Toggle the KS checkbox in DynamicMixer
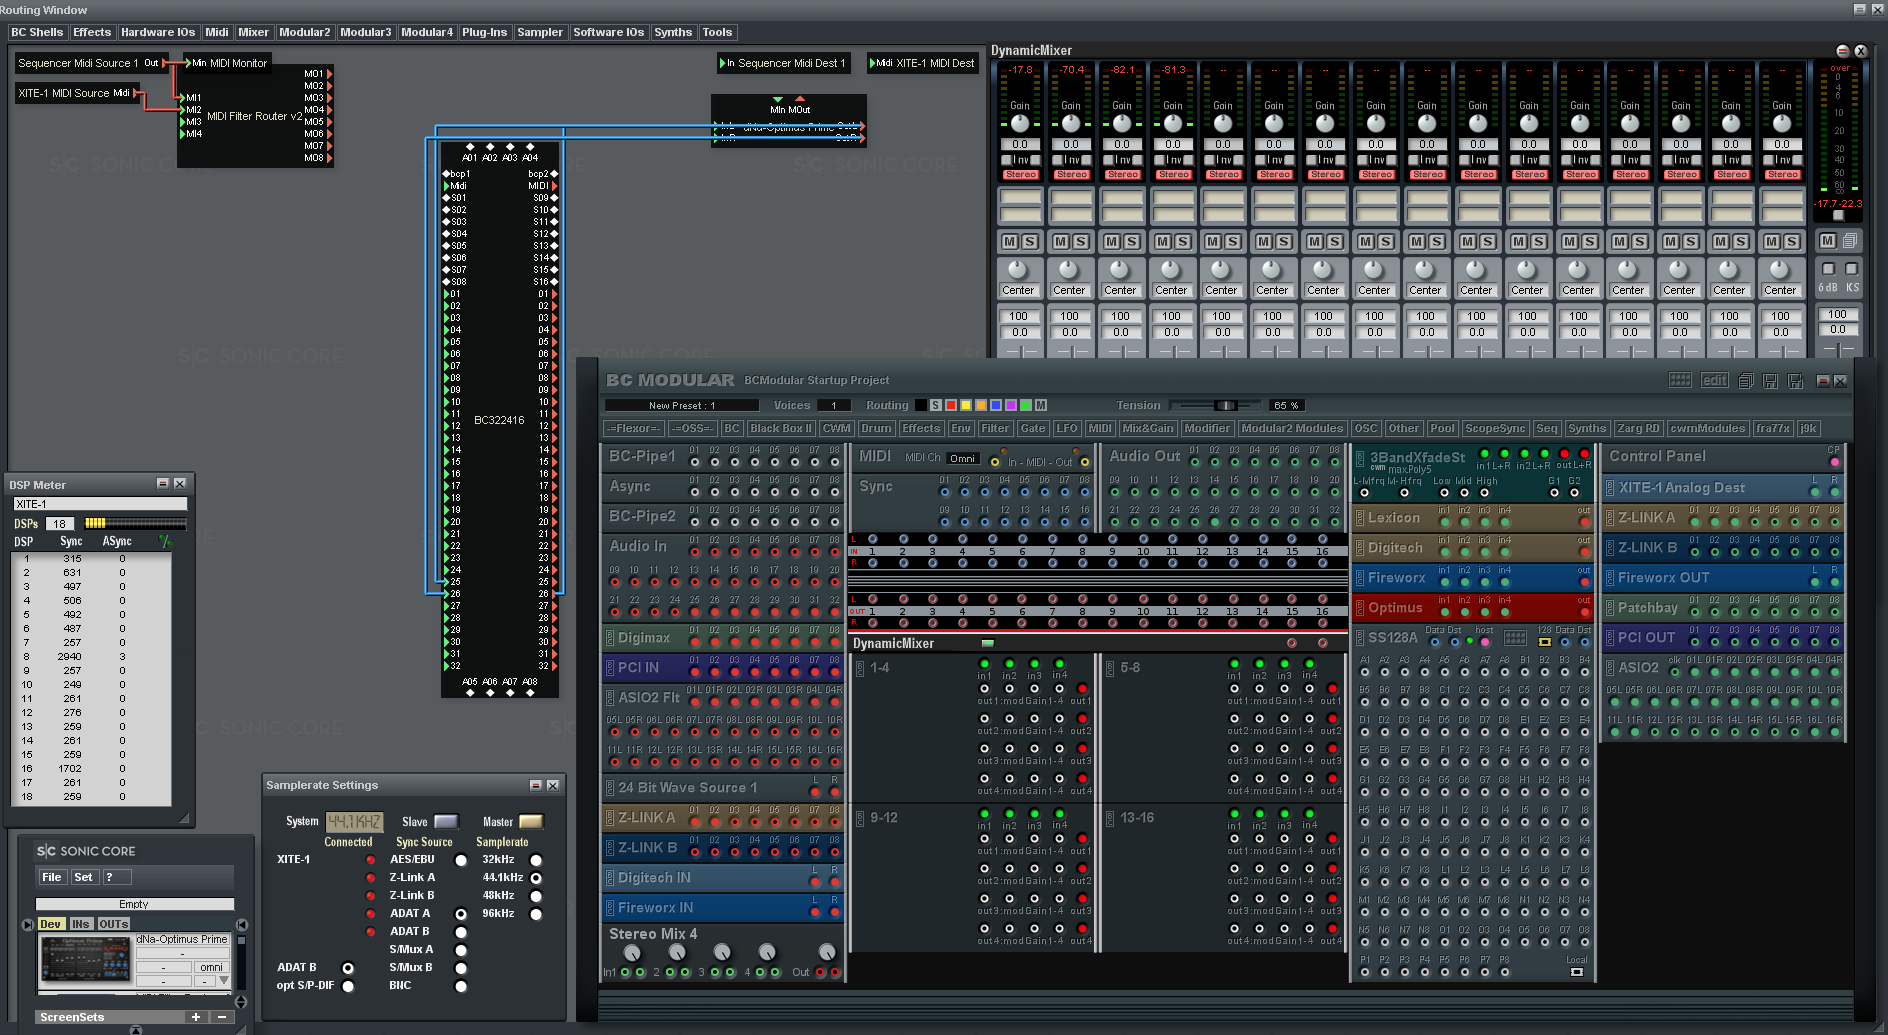The image size is (1888, 1035). [x=1851, y=269]
